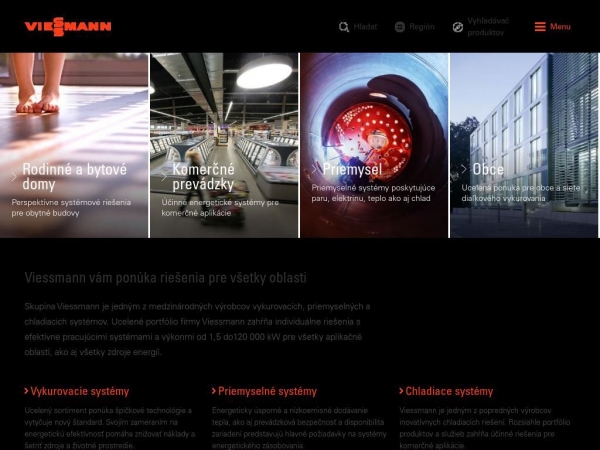Click text 'Účinné energetické systémy pre komerčné aplikácie'
This screenshot has width=600, height=450.
click(x=220, y=208)
